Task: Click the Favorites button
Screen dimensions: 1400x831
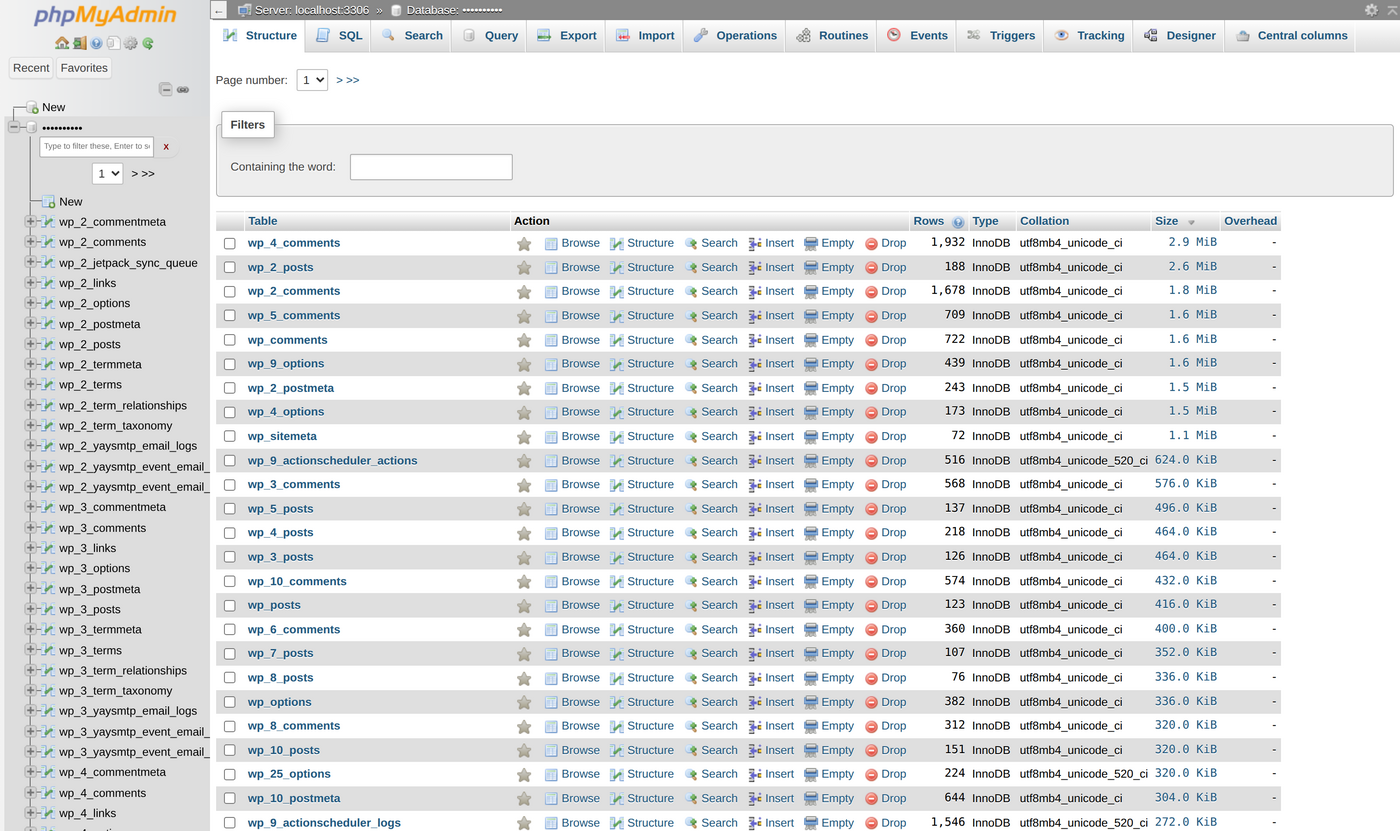Action: coord(84,68)
